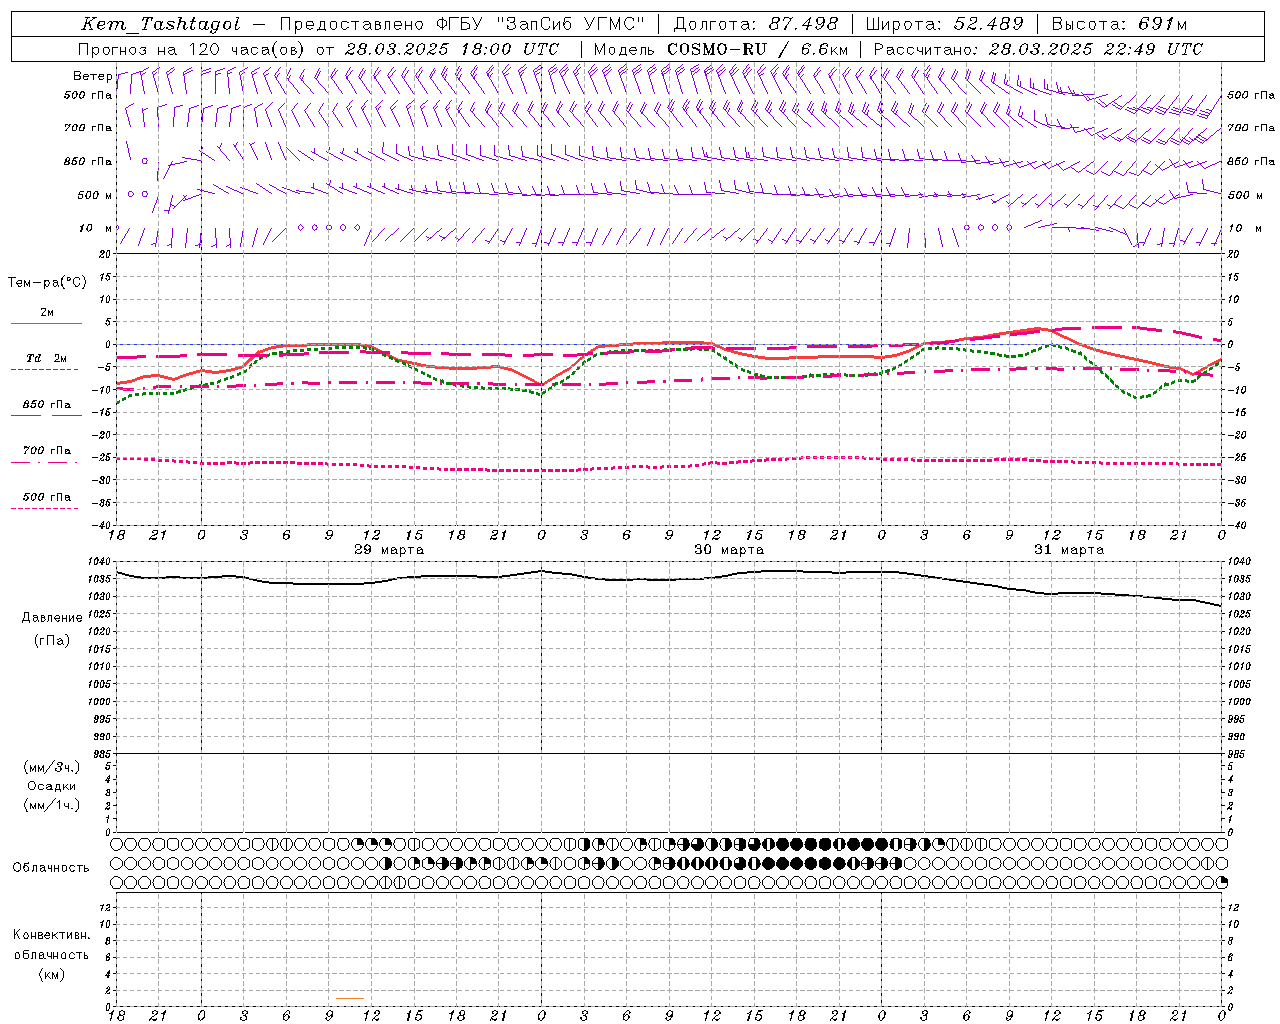1280x1024 pixels.
Task: Click the green dashed sample under Td 2м
Action: (x=45, y=370)
